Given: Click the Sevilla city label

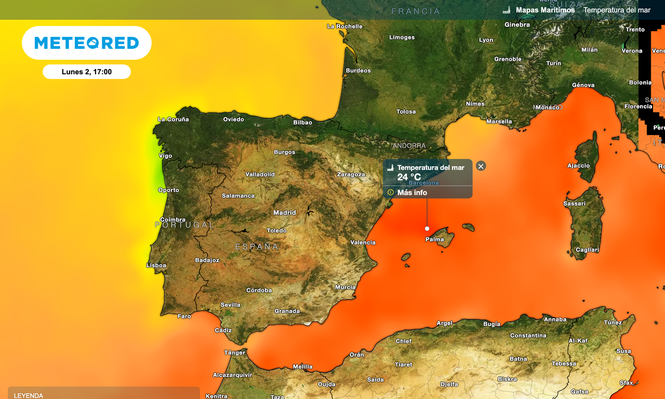Looking at the screenshot, I should click(230, 305).
